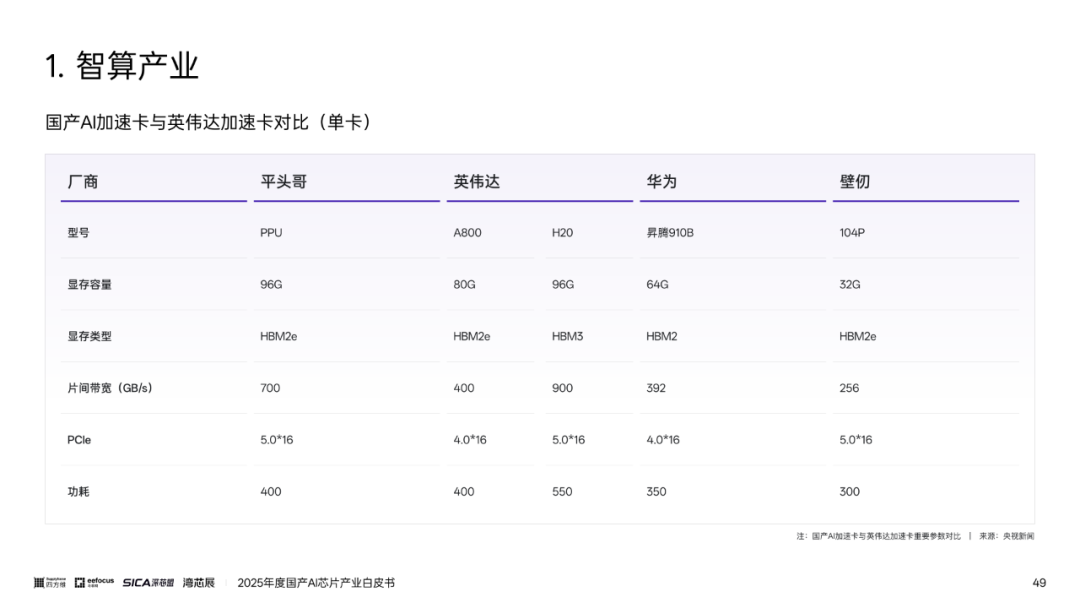Click the footnote '注：国产AI加速卡与英伟达加速卡重要参数对比'
This screenshot has width=1080, height=608.
878,536
